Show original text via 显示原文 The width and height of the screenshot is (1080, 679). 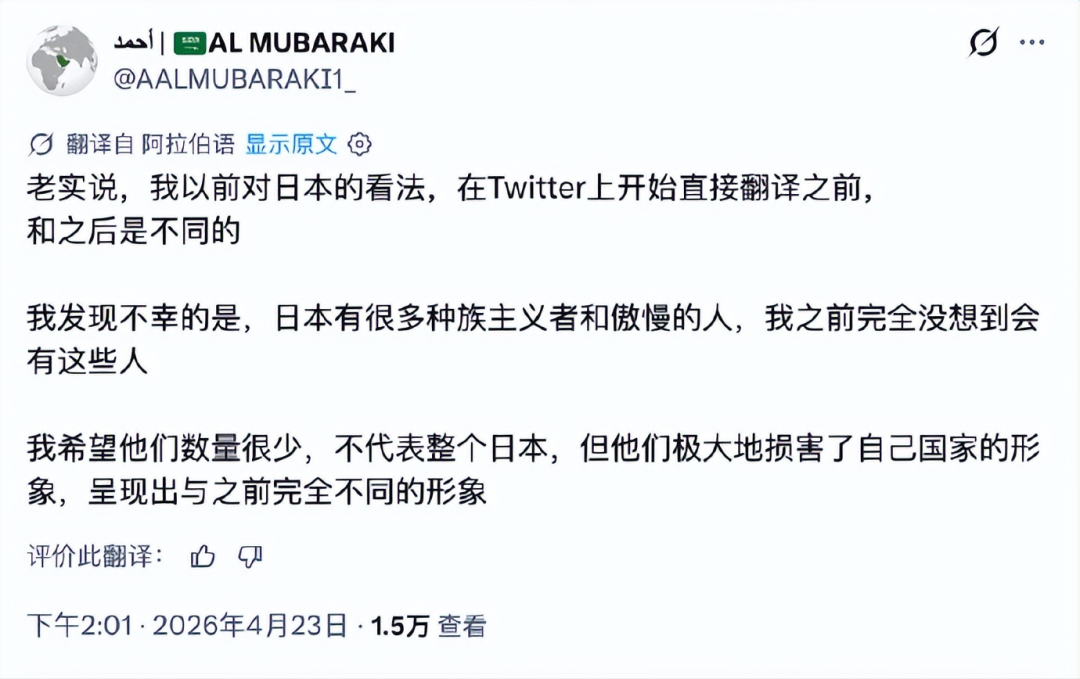pyautogui.click(x=291, y=144)
